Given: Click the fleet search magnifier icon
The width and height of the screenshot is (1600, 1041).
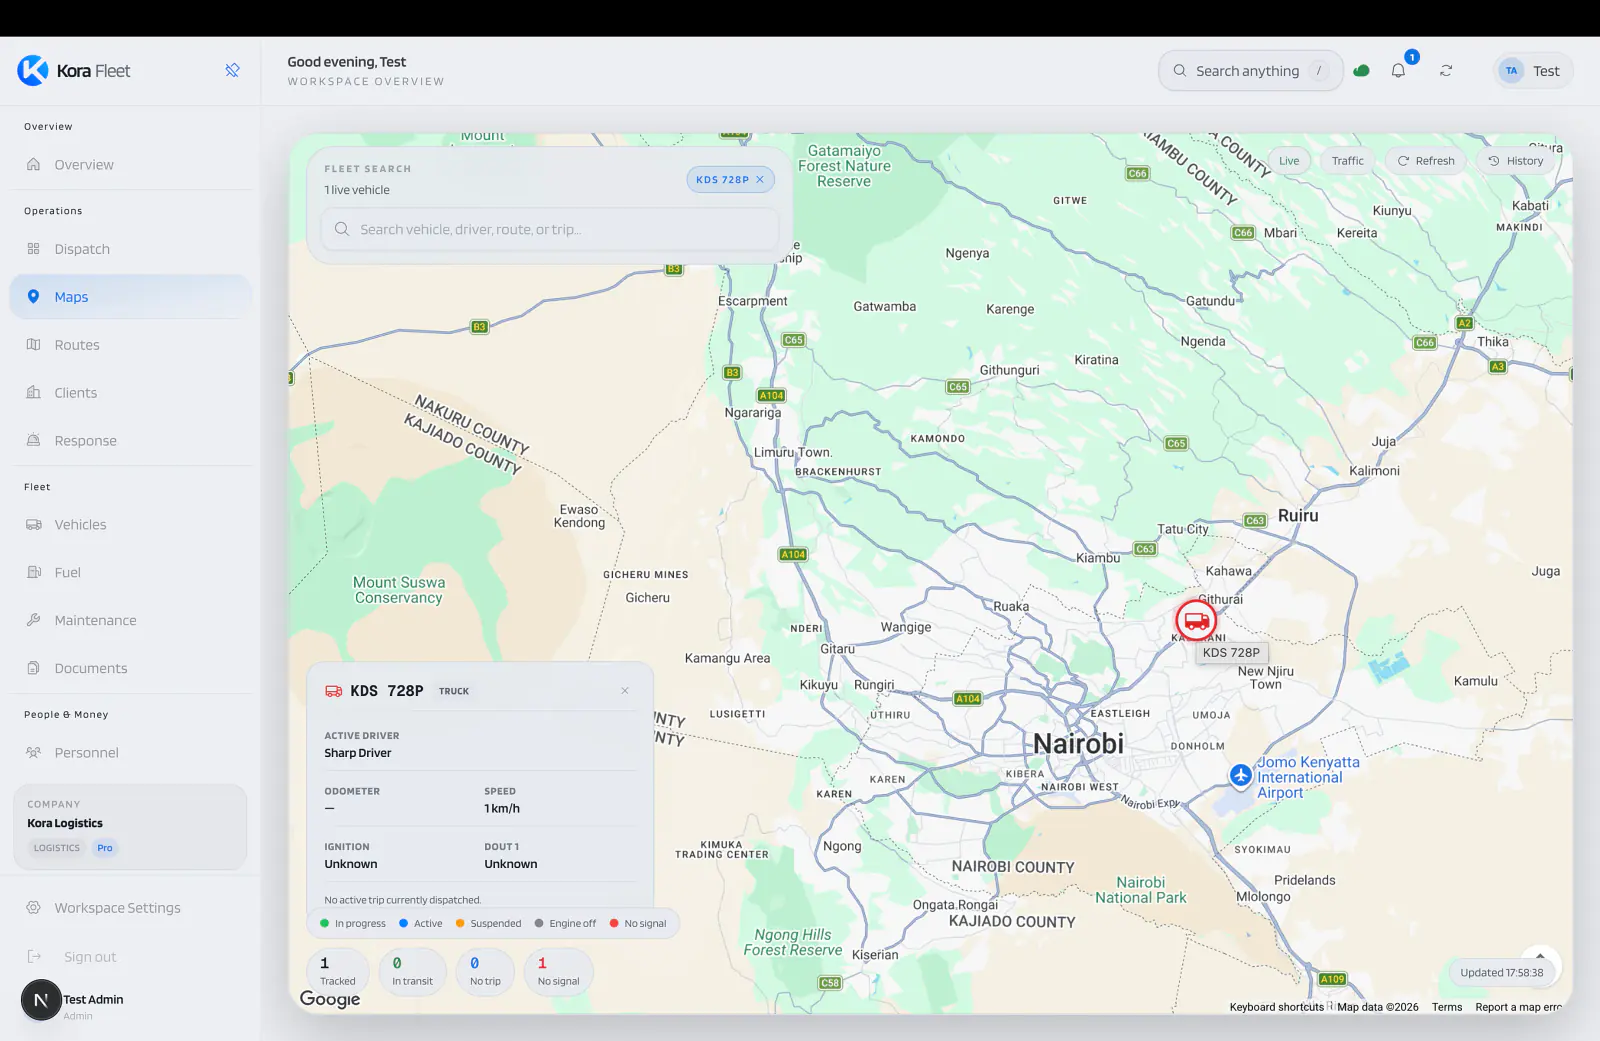Looking at the screenshot, I should pos(342,229).
